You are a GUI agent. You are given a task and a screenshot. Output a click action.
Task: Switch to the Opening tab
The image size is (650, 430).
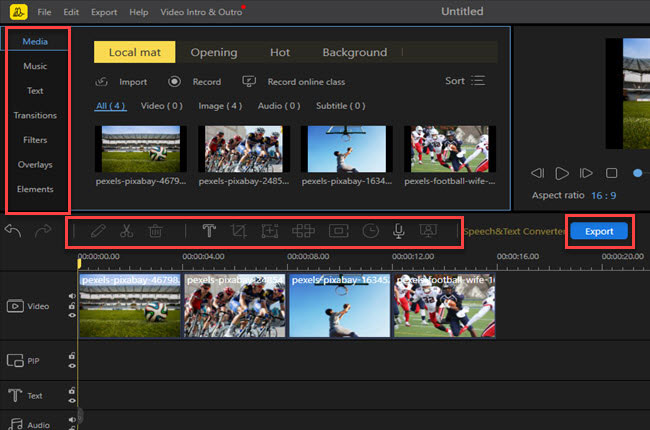(x=214, y=52)
